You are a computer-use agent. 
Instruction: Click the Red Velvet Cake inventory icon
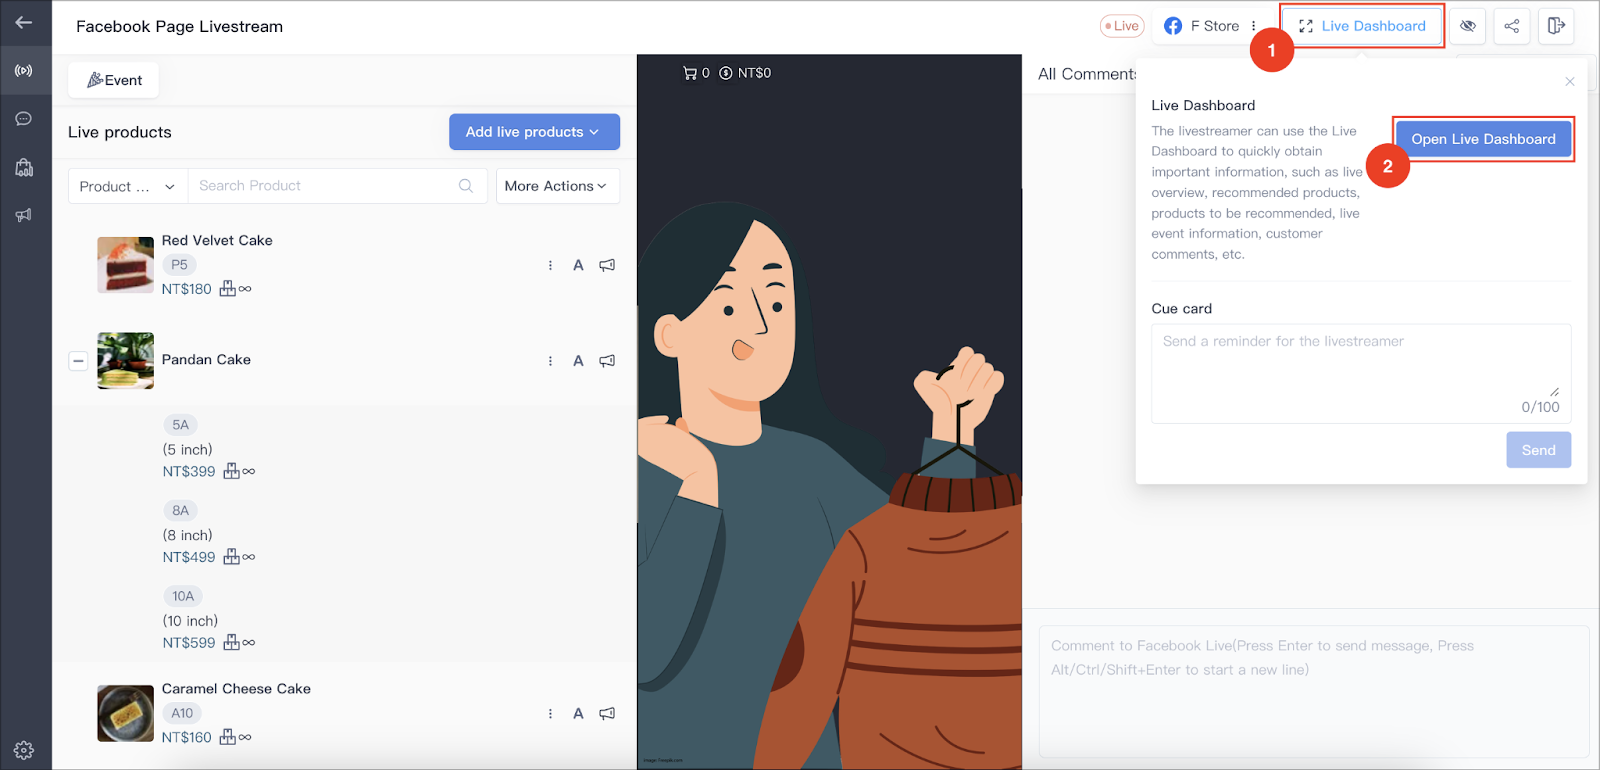pyautogui.click(x=228, y=289)
